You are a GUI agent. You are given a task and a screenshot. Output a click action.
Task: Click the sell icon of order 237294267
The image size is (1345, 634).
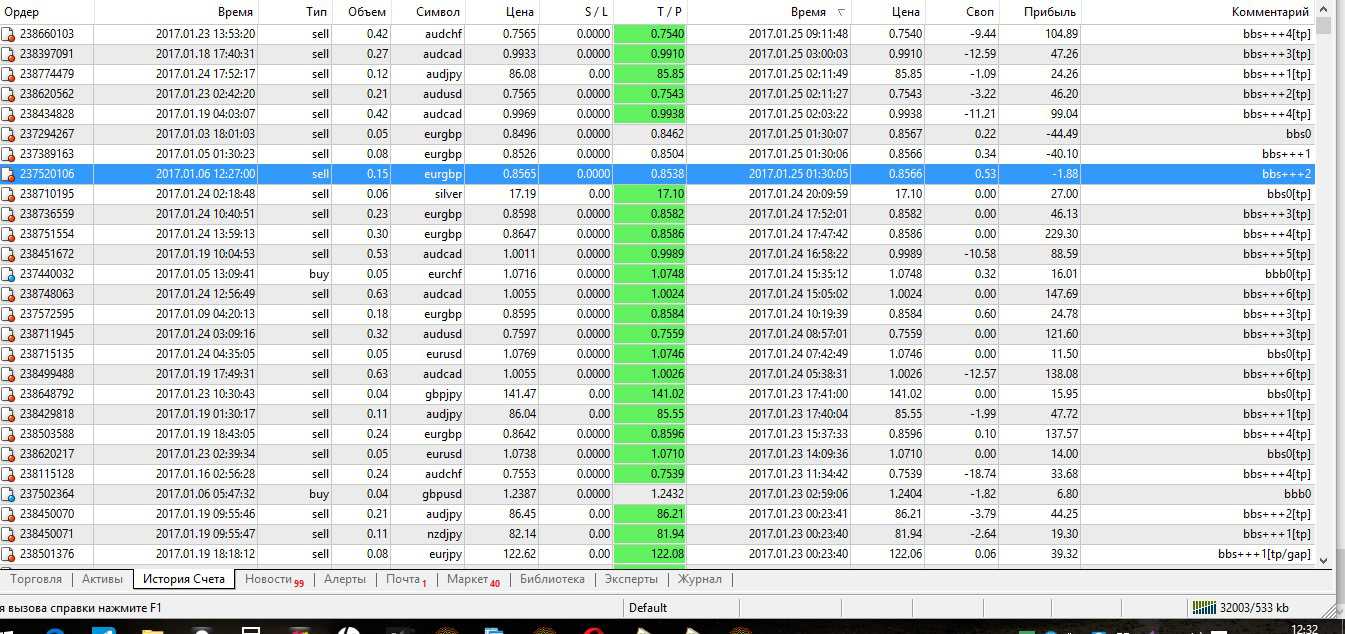(x=9, y=134)
